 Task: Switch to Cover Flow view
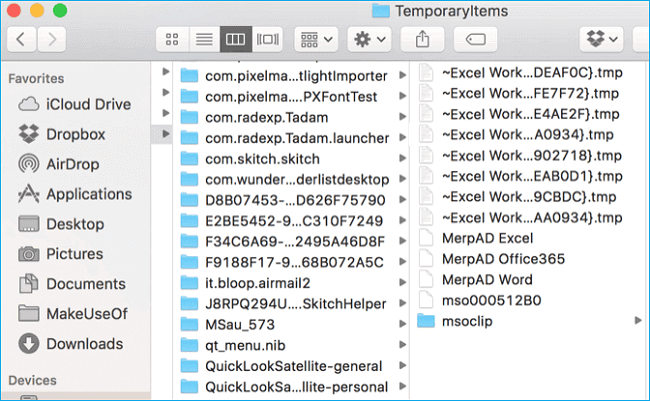click(x=266, y=40)
